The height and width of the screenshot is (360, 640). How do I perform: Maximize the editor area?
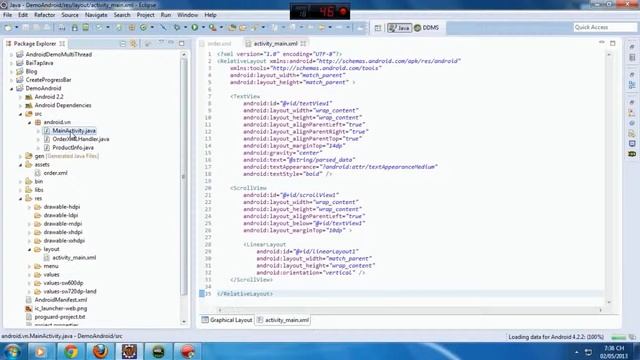pos(613,43)
